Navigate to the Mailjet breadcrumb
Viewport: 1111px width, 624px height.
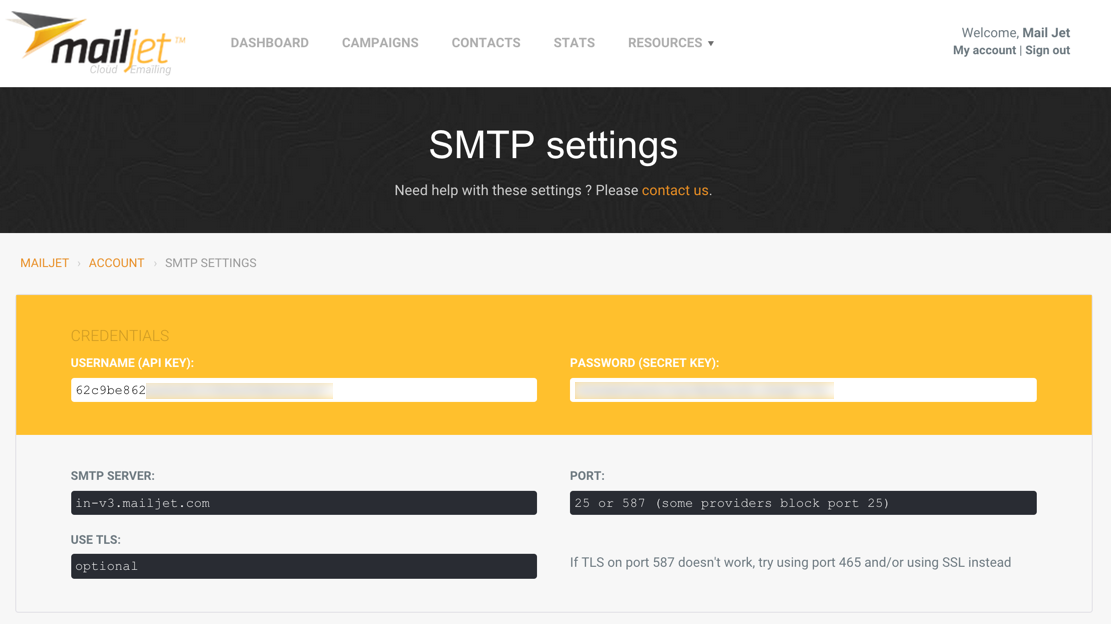tap(45, 263)
